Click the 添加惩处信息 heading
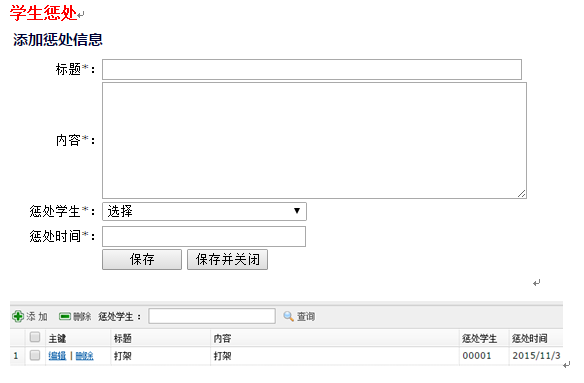Screen dimensions: 584x383 pos(58,39)
